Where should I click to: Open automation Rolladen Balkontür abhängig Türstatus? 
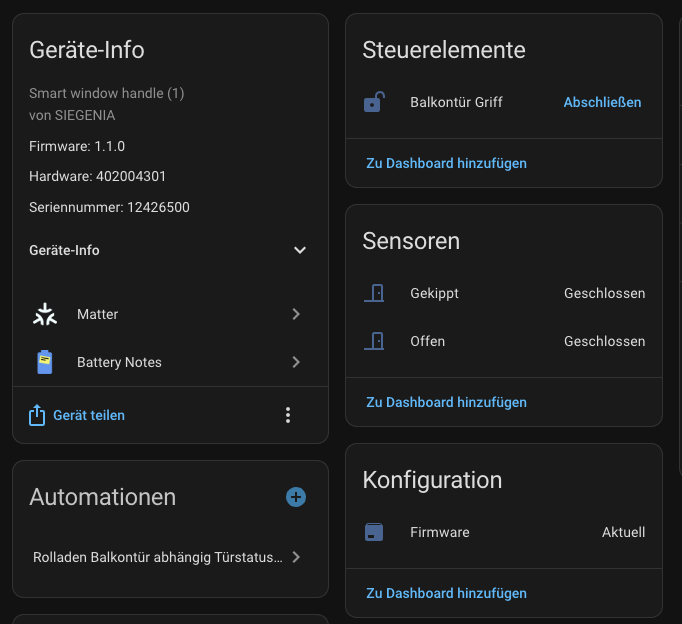pos(158,557)
